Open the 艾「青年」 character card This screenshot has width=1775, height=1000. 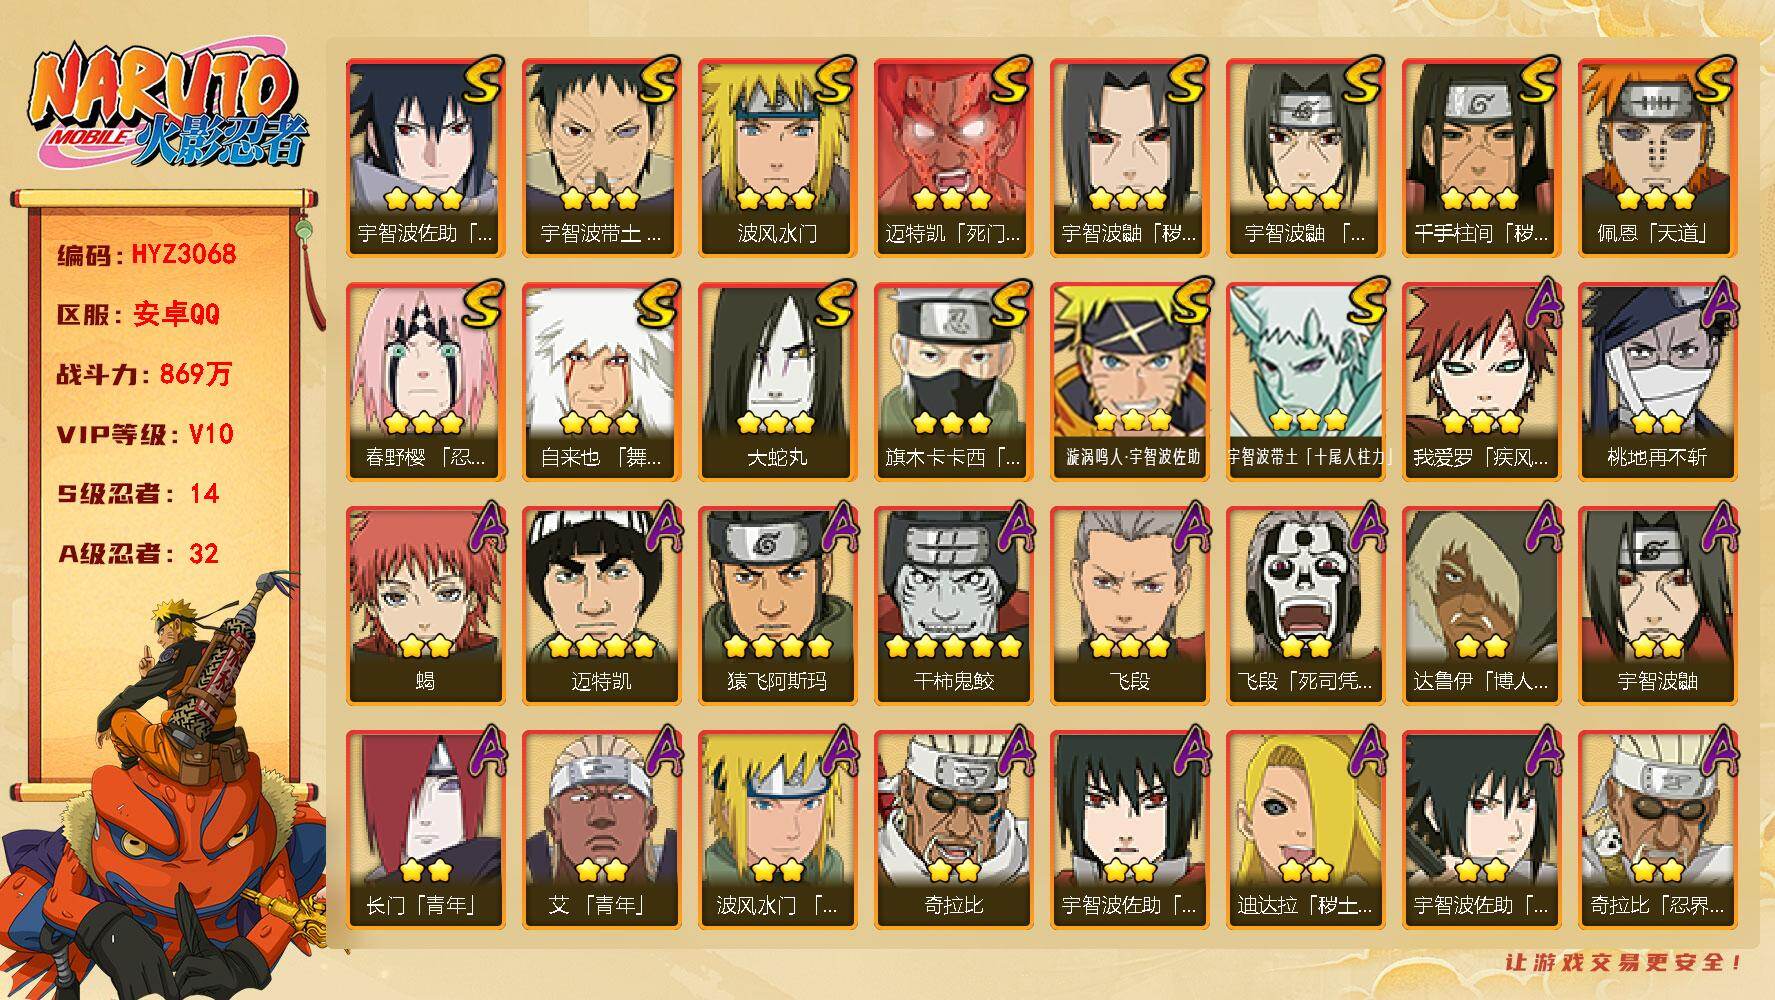tap(601, 829)
